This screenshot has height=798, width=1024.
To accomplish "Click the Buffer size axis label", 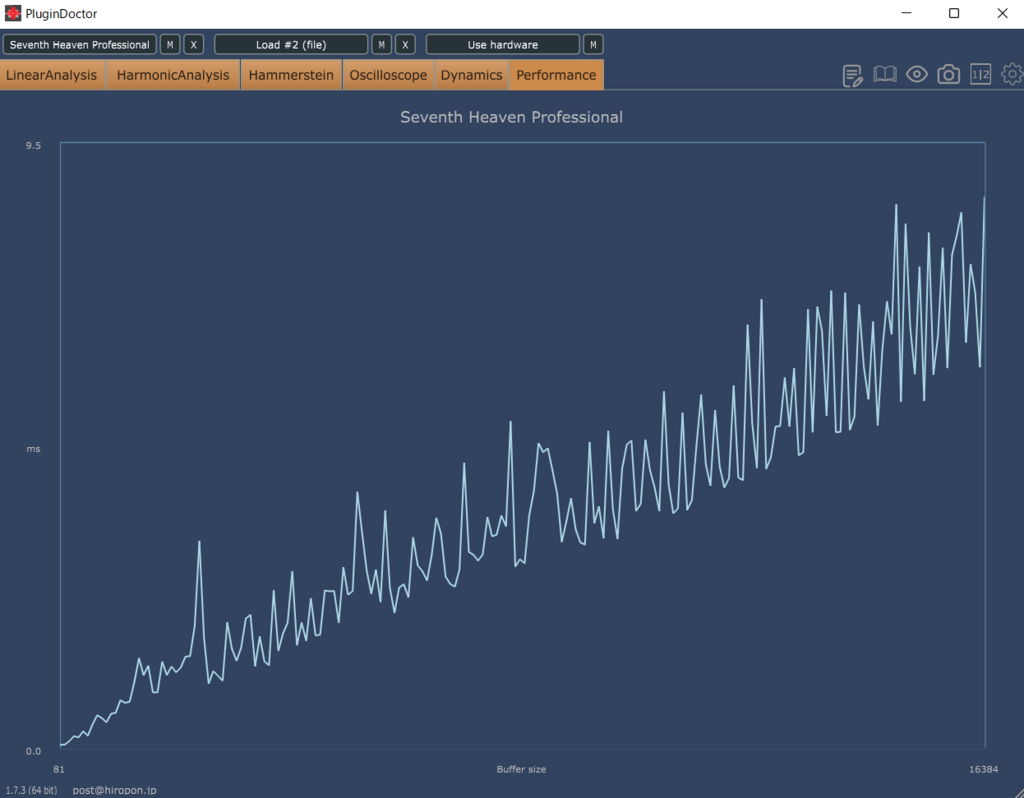I will (x=521, y=769).
